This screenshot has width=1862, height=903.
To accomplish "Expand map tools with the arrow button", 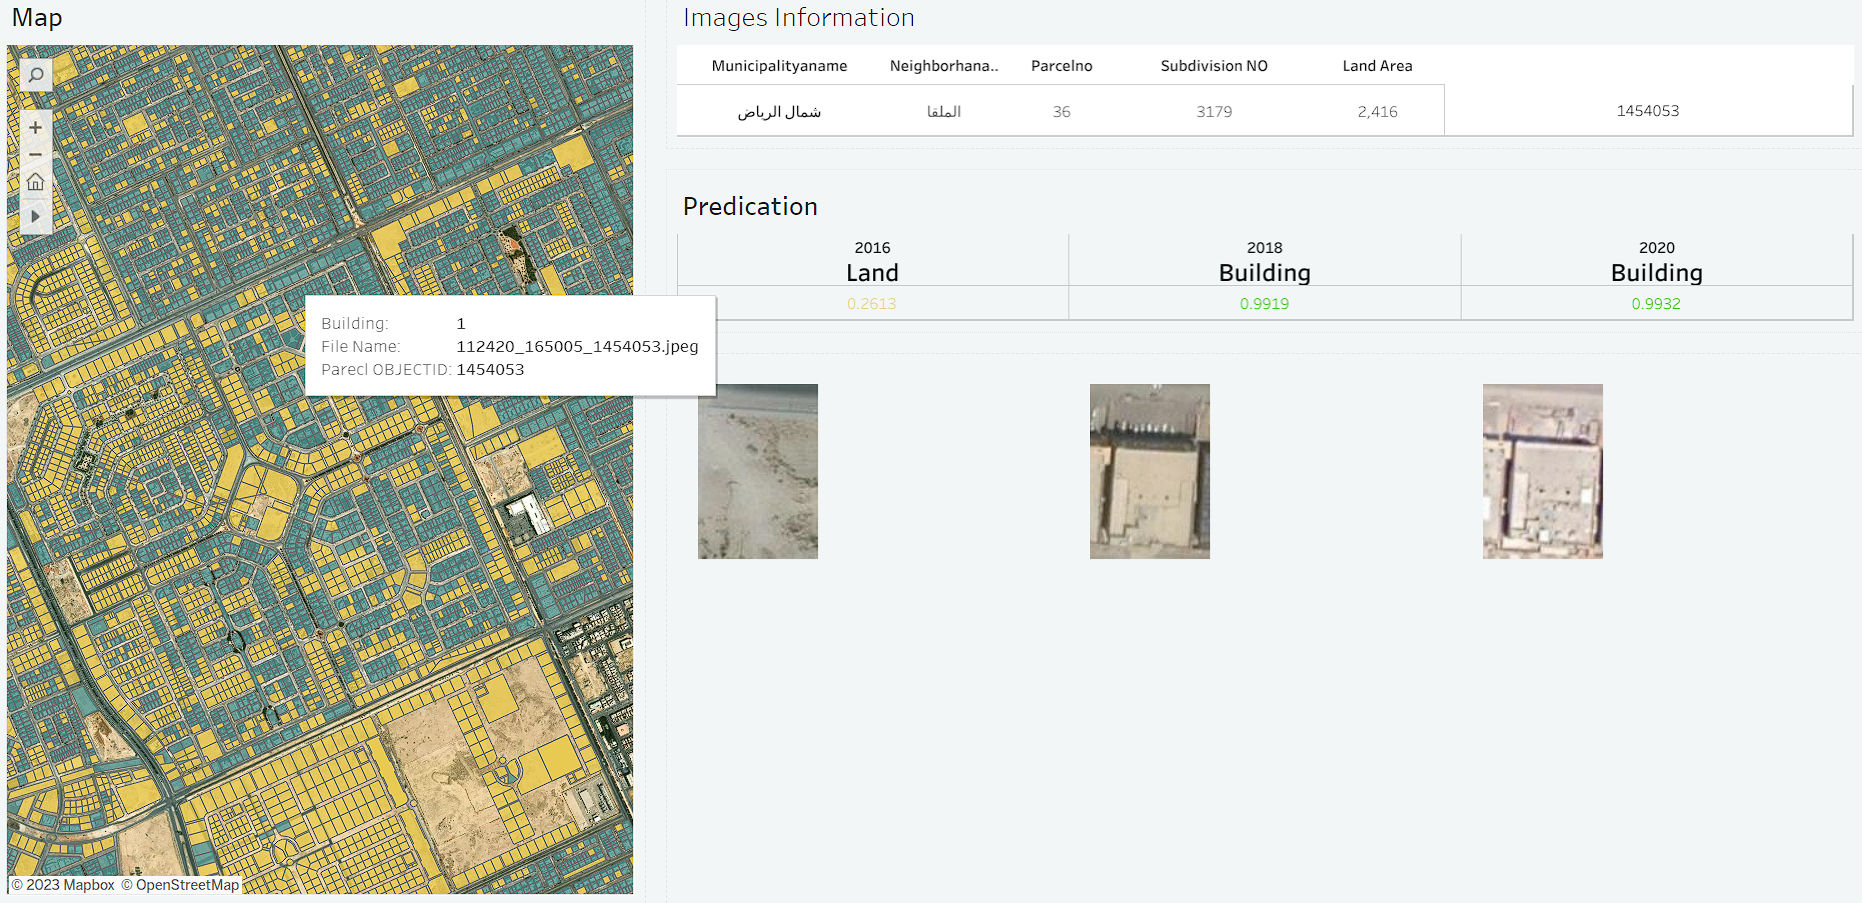I will click(x=36, y=216).
